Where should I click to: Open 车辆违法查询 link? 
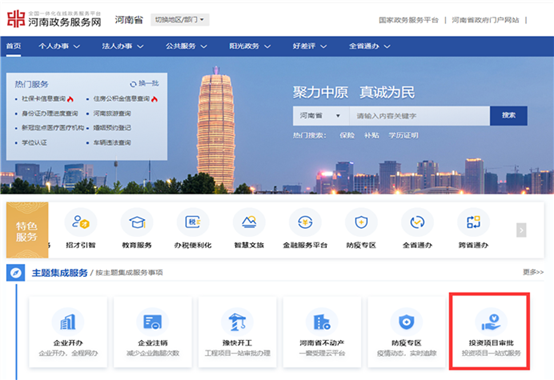pyautogui.click(x=112, y=143)
